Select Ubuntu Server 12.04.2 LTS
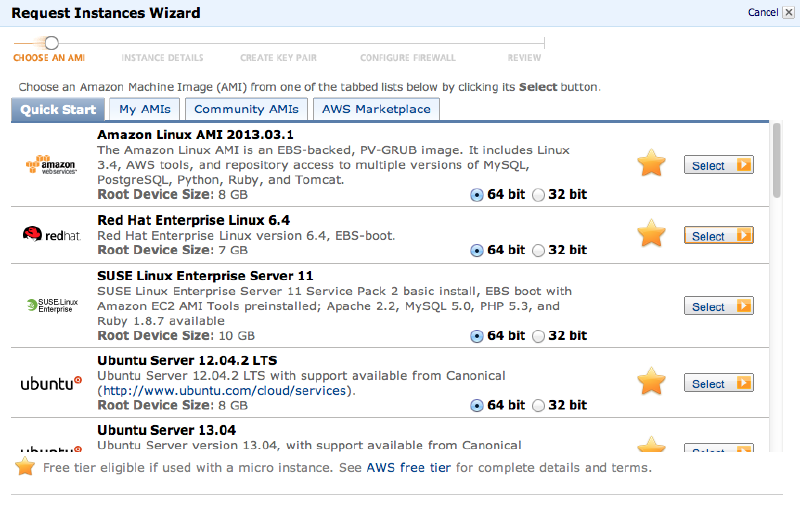 pyautogui.click(x=718, y=383)
